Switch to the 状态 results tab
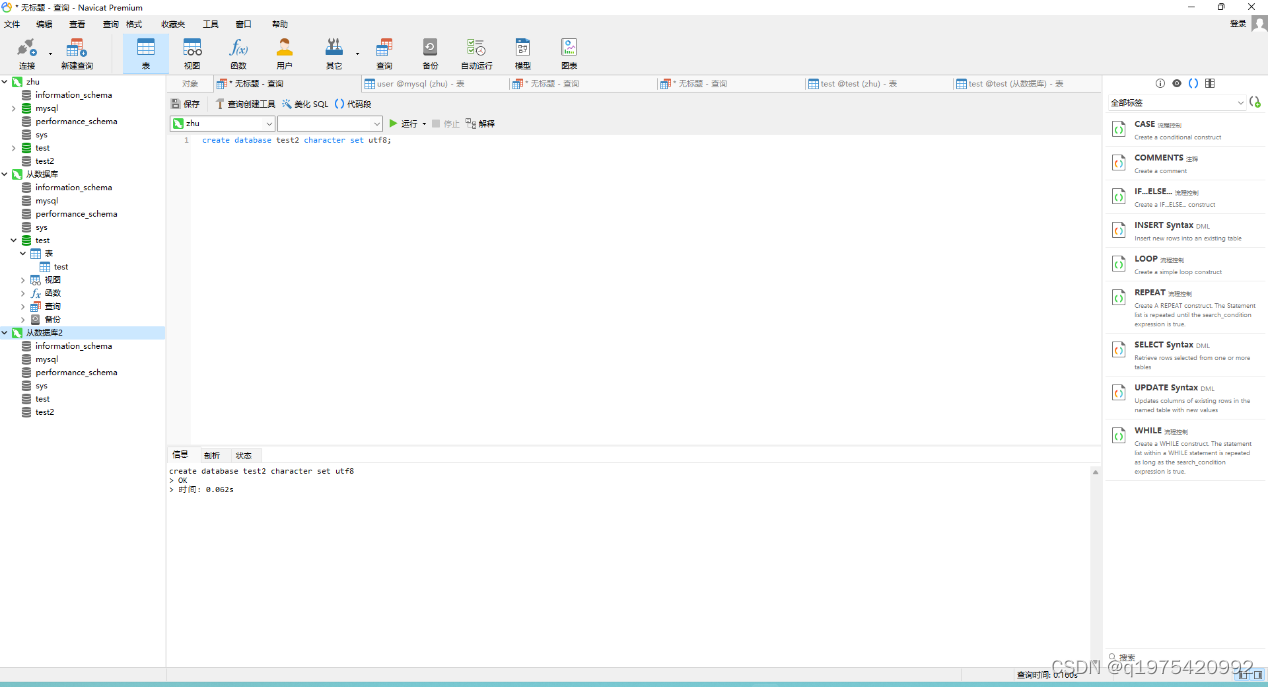 (243, 455)
